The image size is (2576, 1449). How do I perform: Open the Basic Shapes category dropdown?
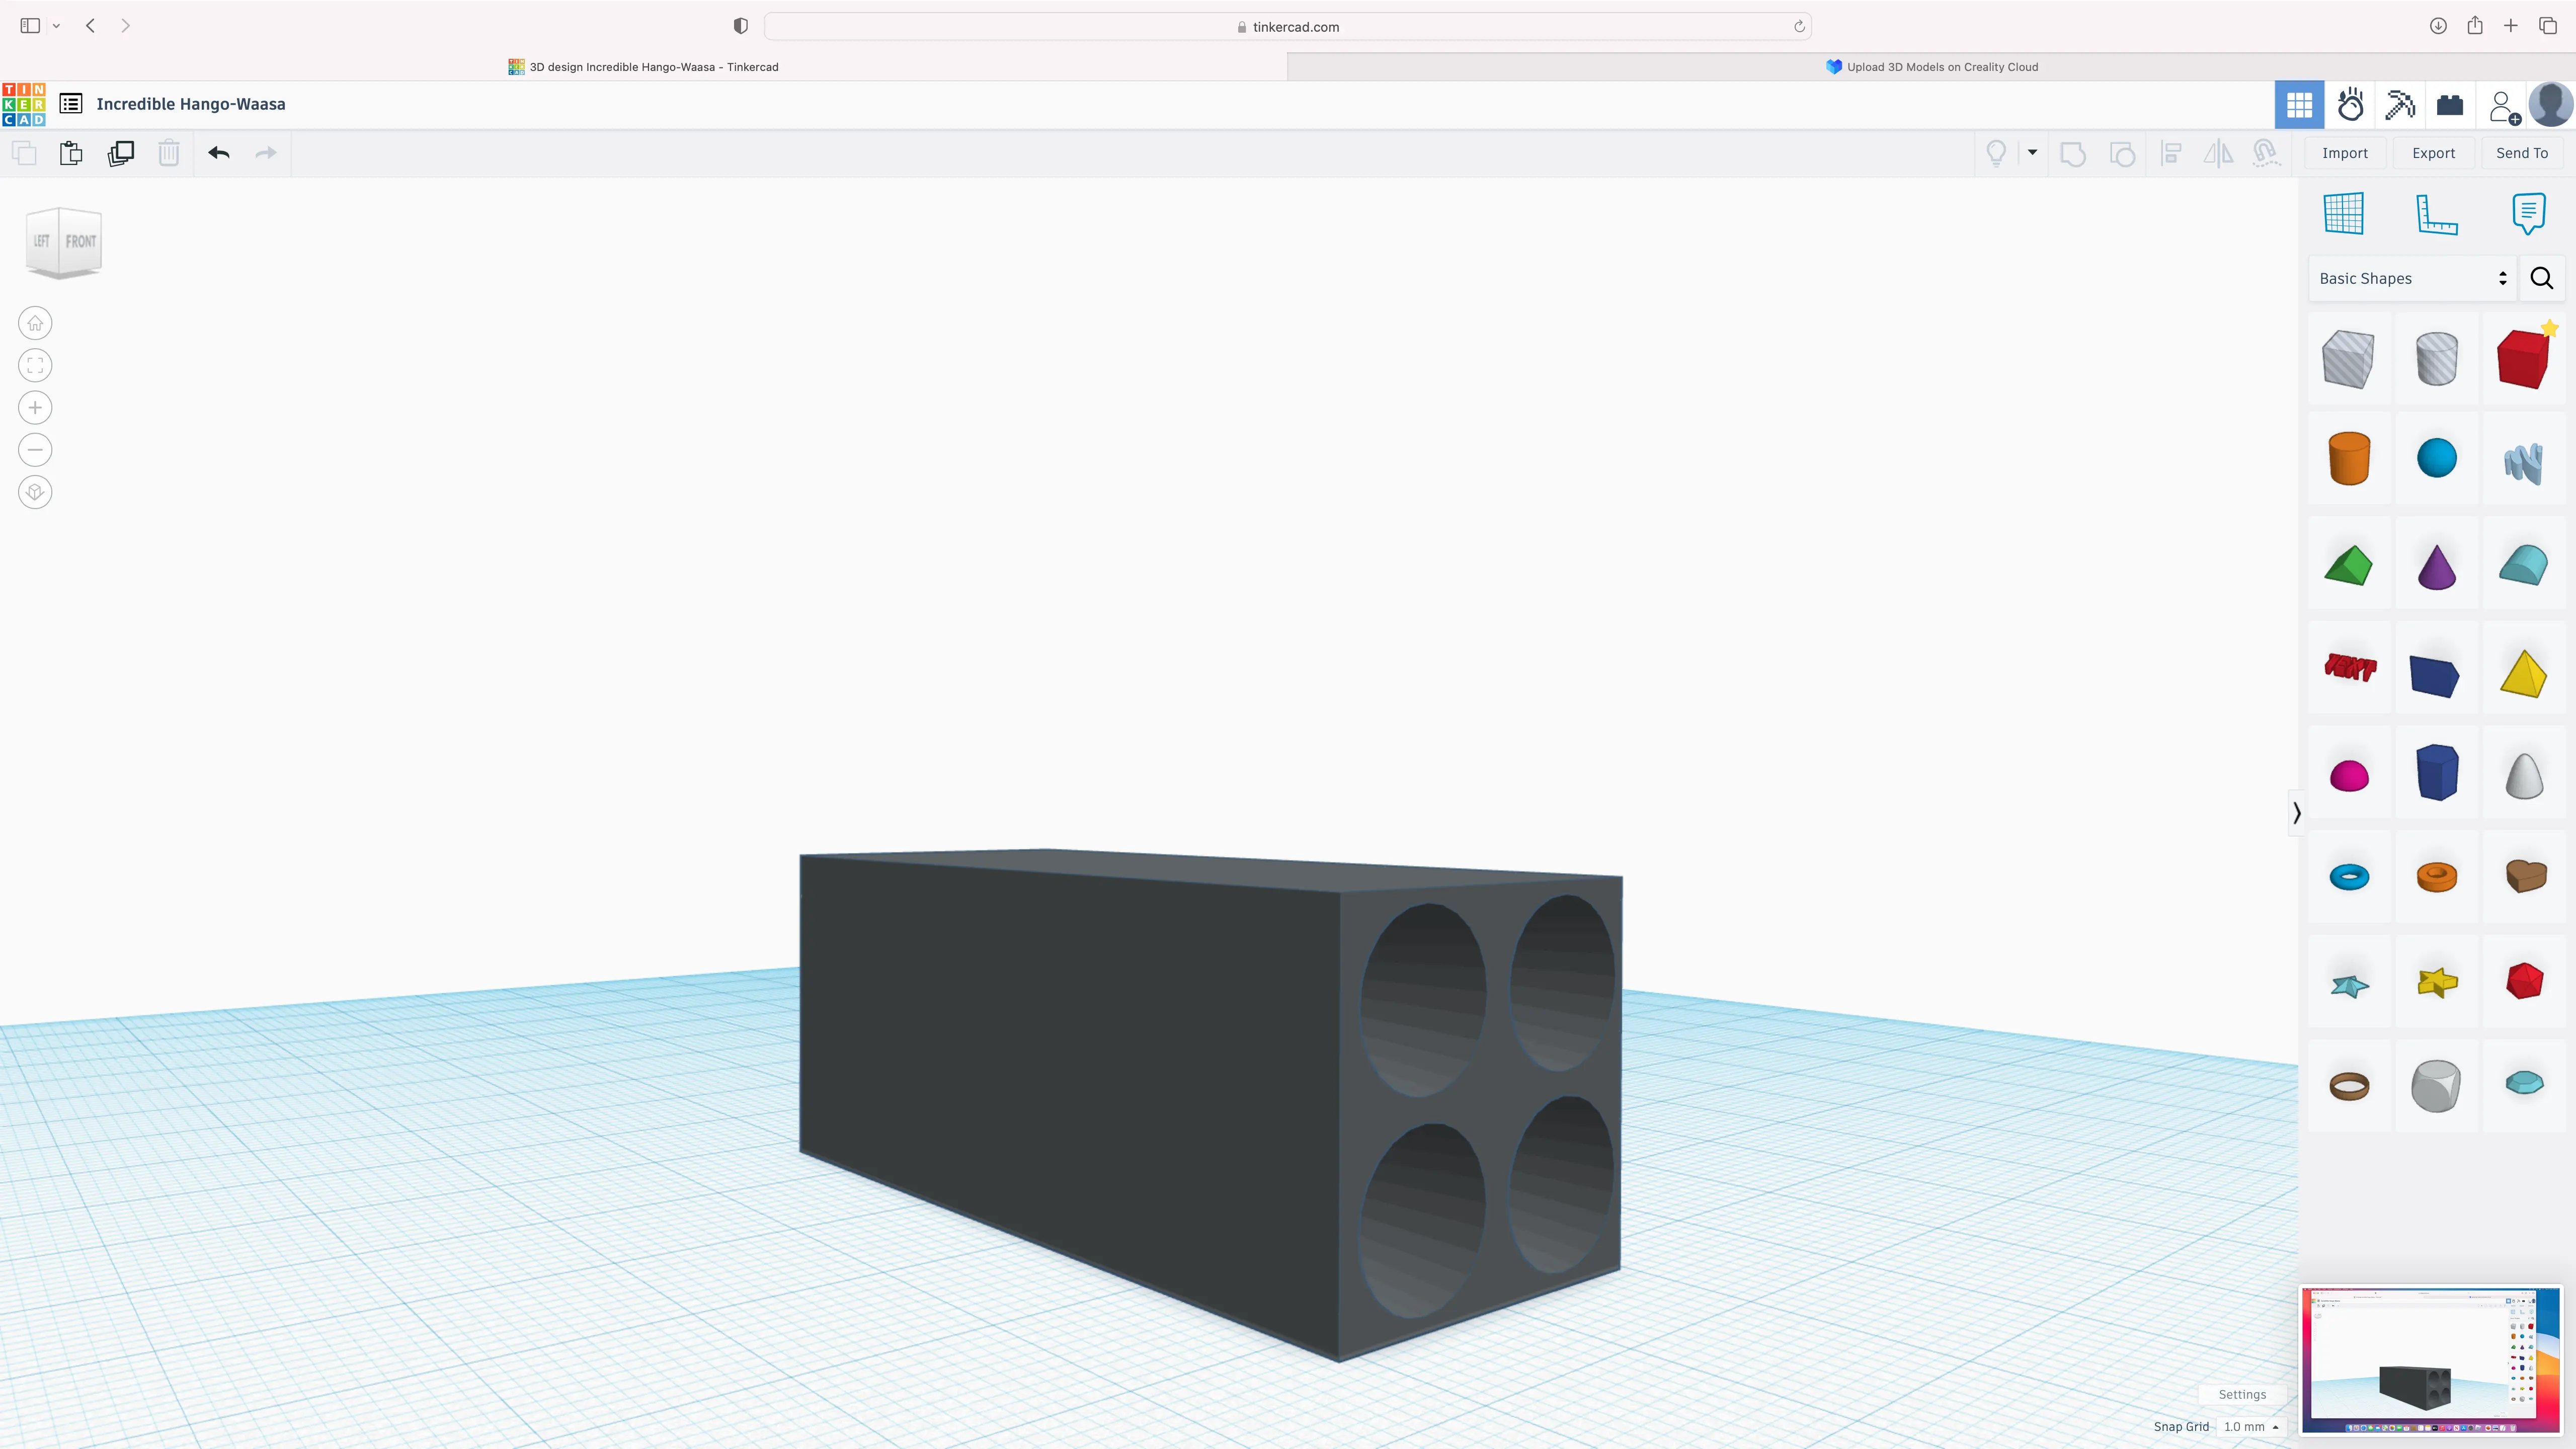[2411, 278]
